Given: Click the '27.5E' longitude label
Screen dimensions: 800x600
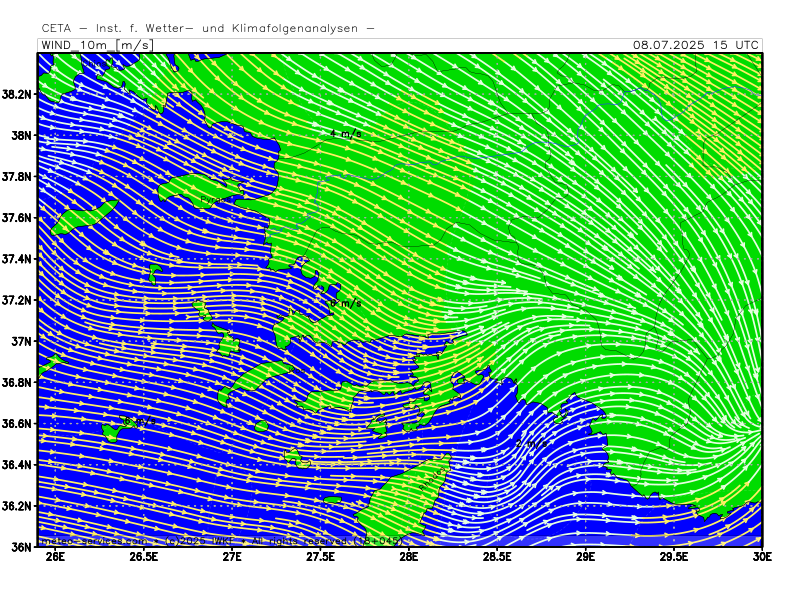Looking at the screenshot, I should pos(320,557).
